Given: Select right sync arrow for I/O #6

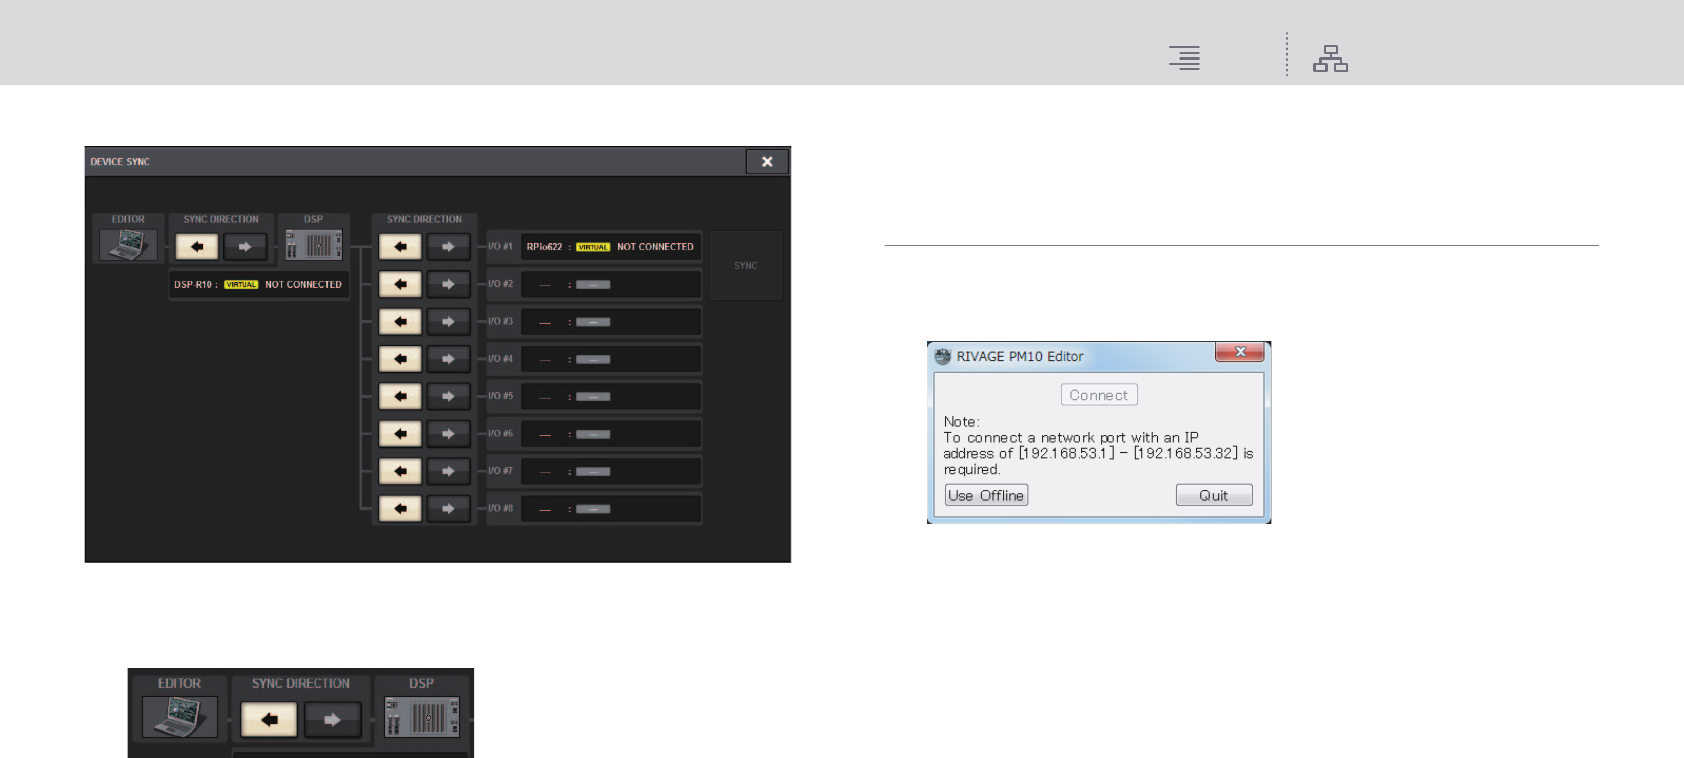Looking at the screenshot, I should (x=448, y=434).
